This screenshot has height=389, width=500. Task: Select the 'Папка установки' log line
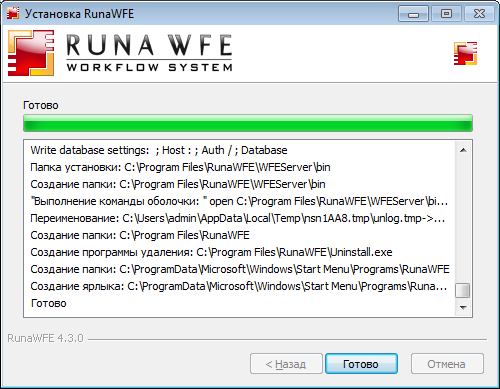tap(180, 167)
